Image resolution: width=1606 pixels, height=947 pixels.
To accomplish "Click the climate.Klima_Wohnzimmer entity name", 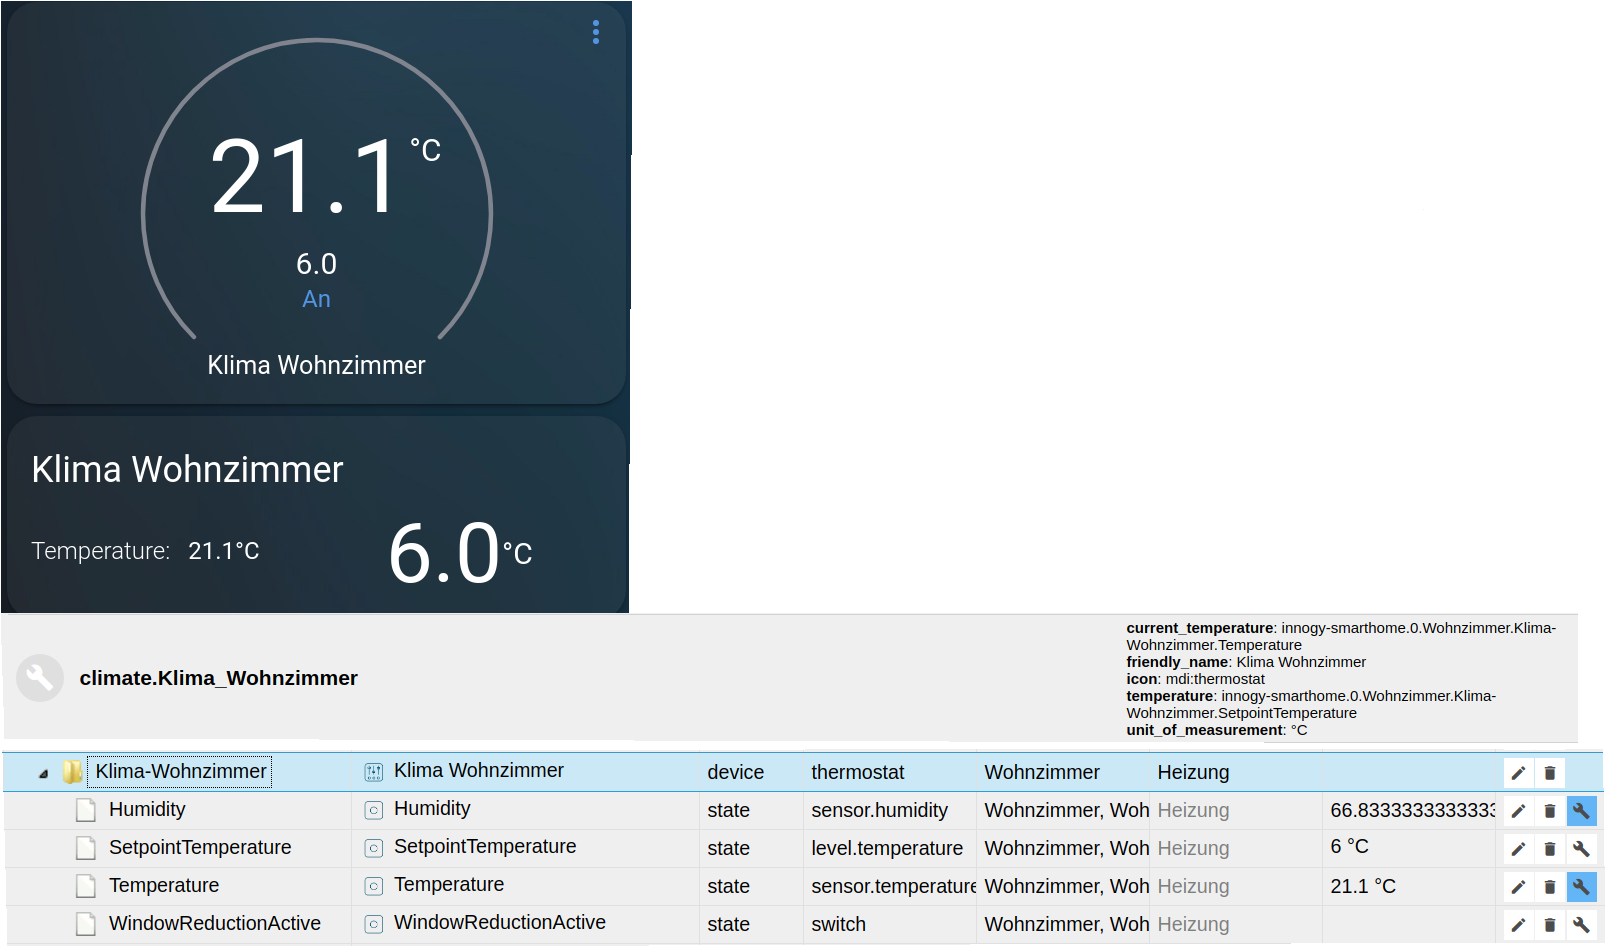I will click(x=218, y=678).
